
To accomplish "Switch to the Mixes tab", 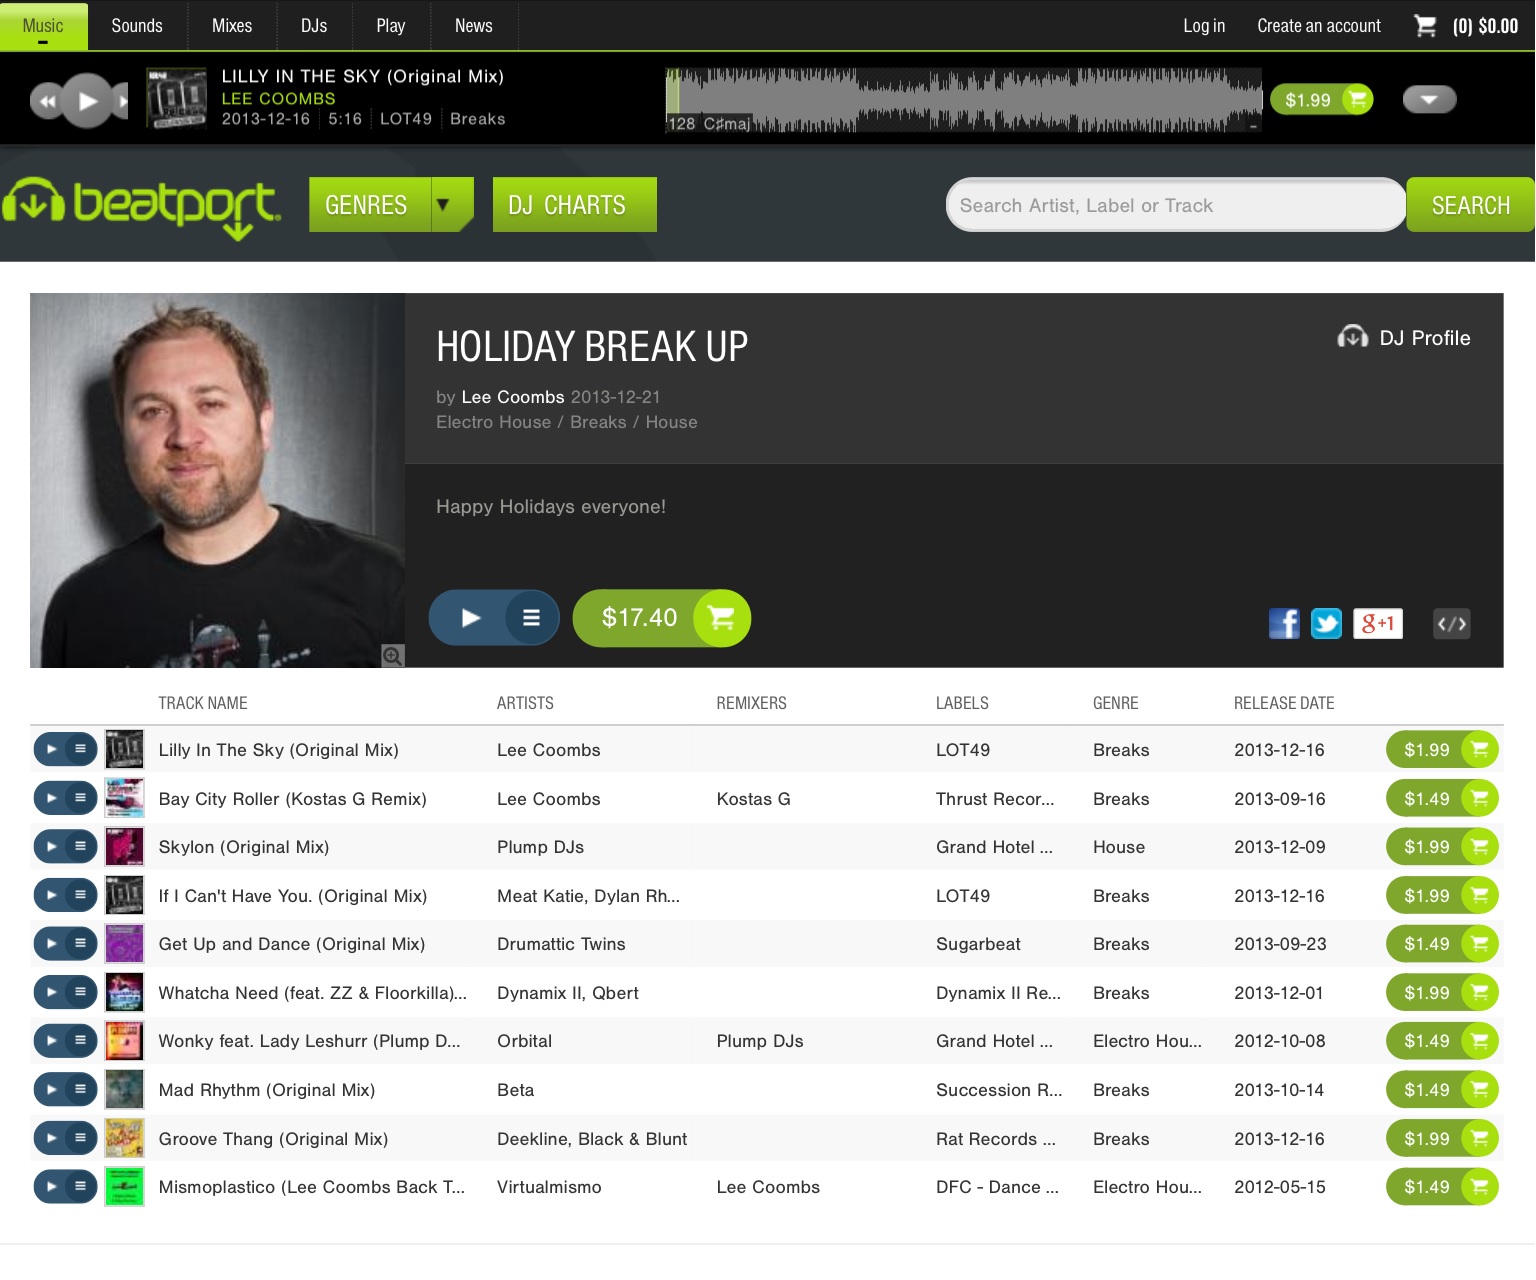I will [232, 26].
